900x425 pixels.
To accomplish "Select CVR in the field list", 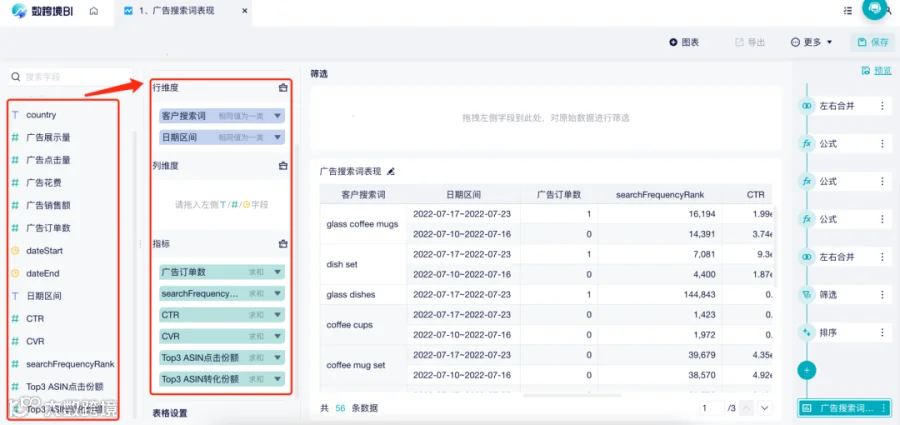I will pos(34,341).
